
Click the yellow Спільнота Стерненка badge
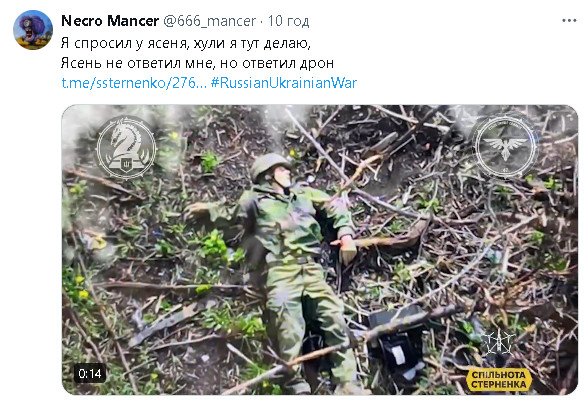(x=498, y=379)
